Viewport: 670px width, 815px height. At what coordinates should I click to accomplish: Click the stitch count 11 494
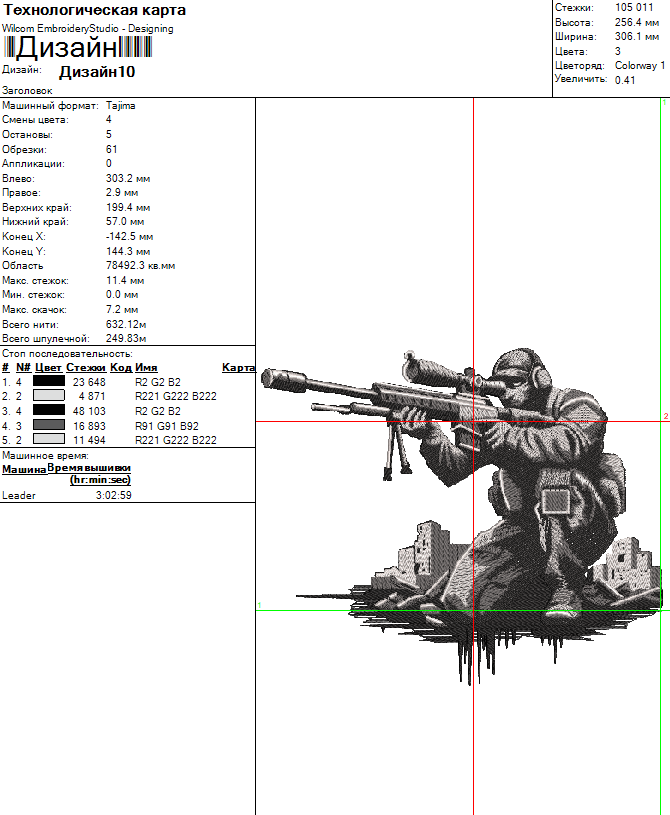(89, 440)
